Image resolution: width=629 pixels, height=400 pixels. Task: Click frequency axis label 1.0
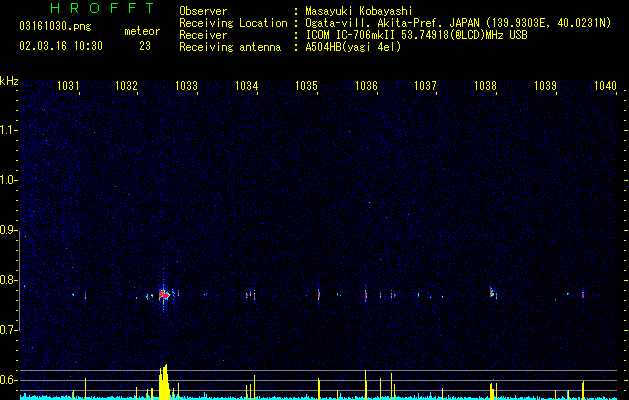pyautogui.click(x=9, y=180)
